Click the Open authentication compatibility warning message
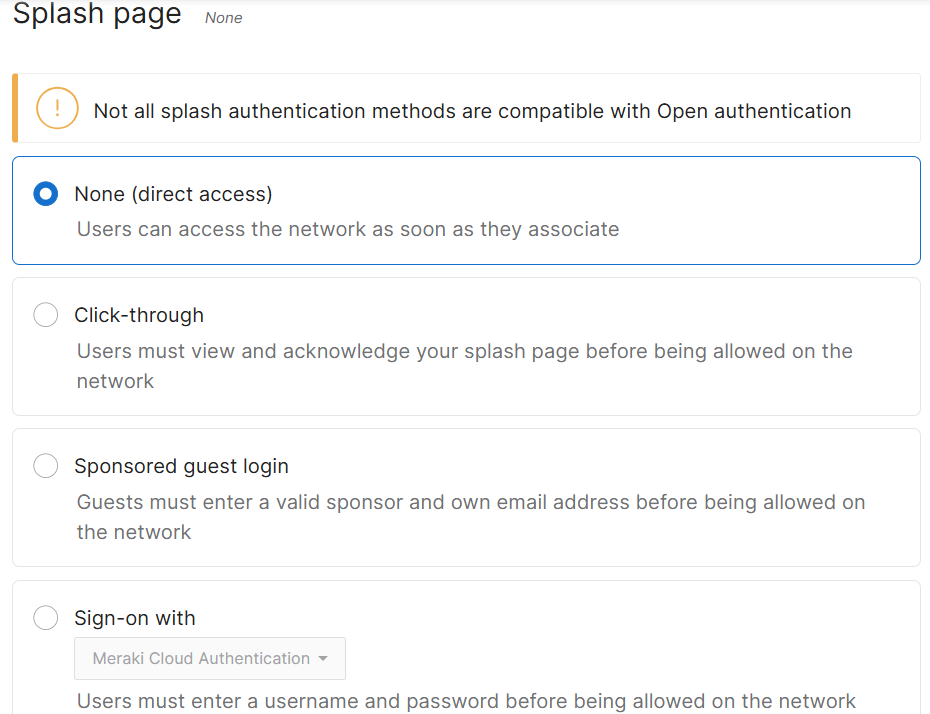This screenshot has width=930, height=714. tap(472, 111)
